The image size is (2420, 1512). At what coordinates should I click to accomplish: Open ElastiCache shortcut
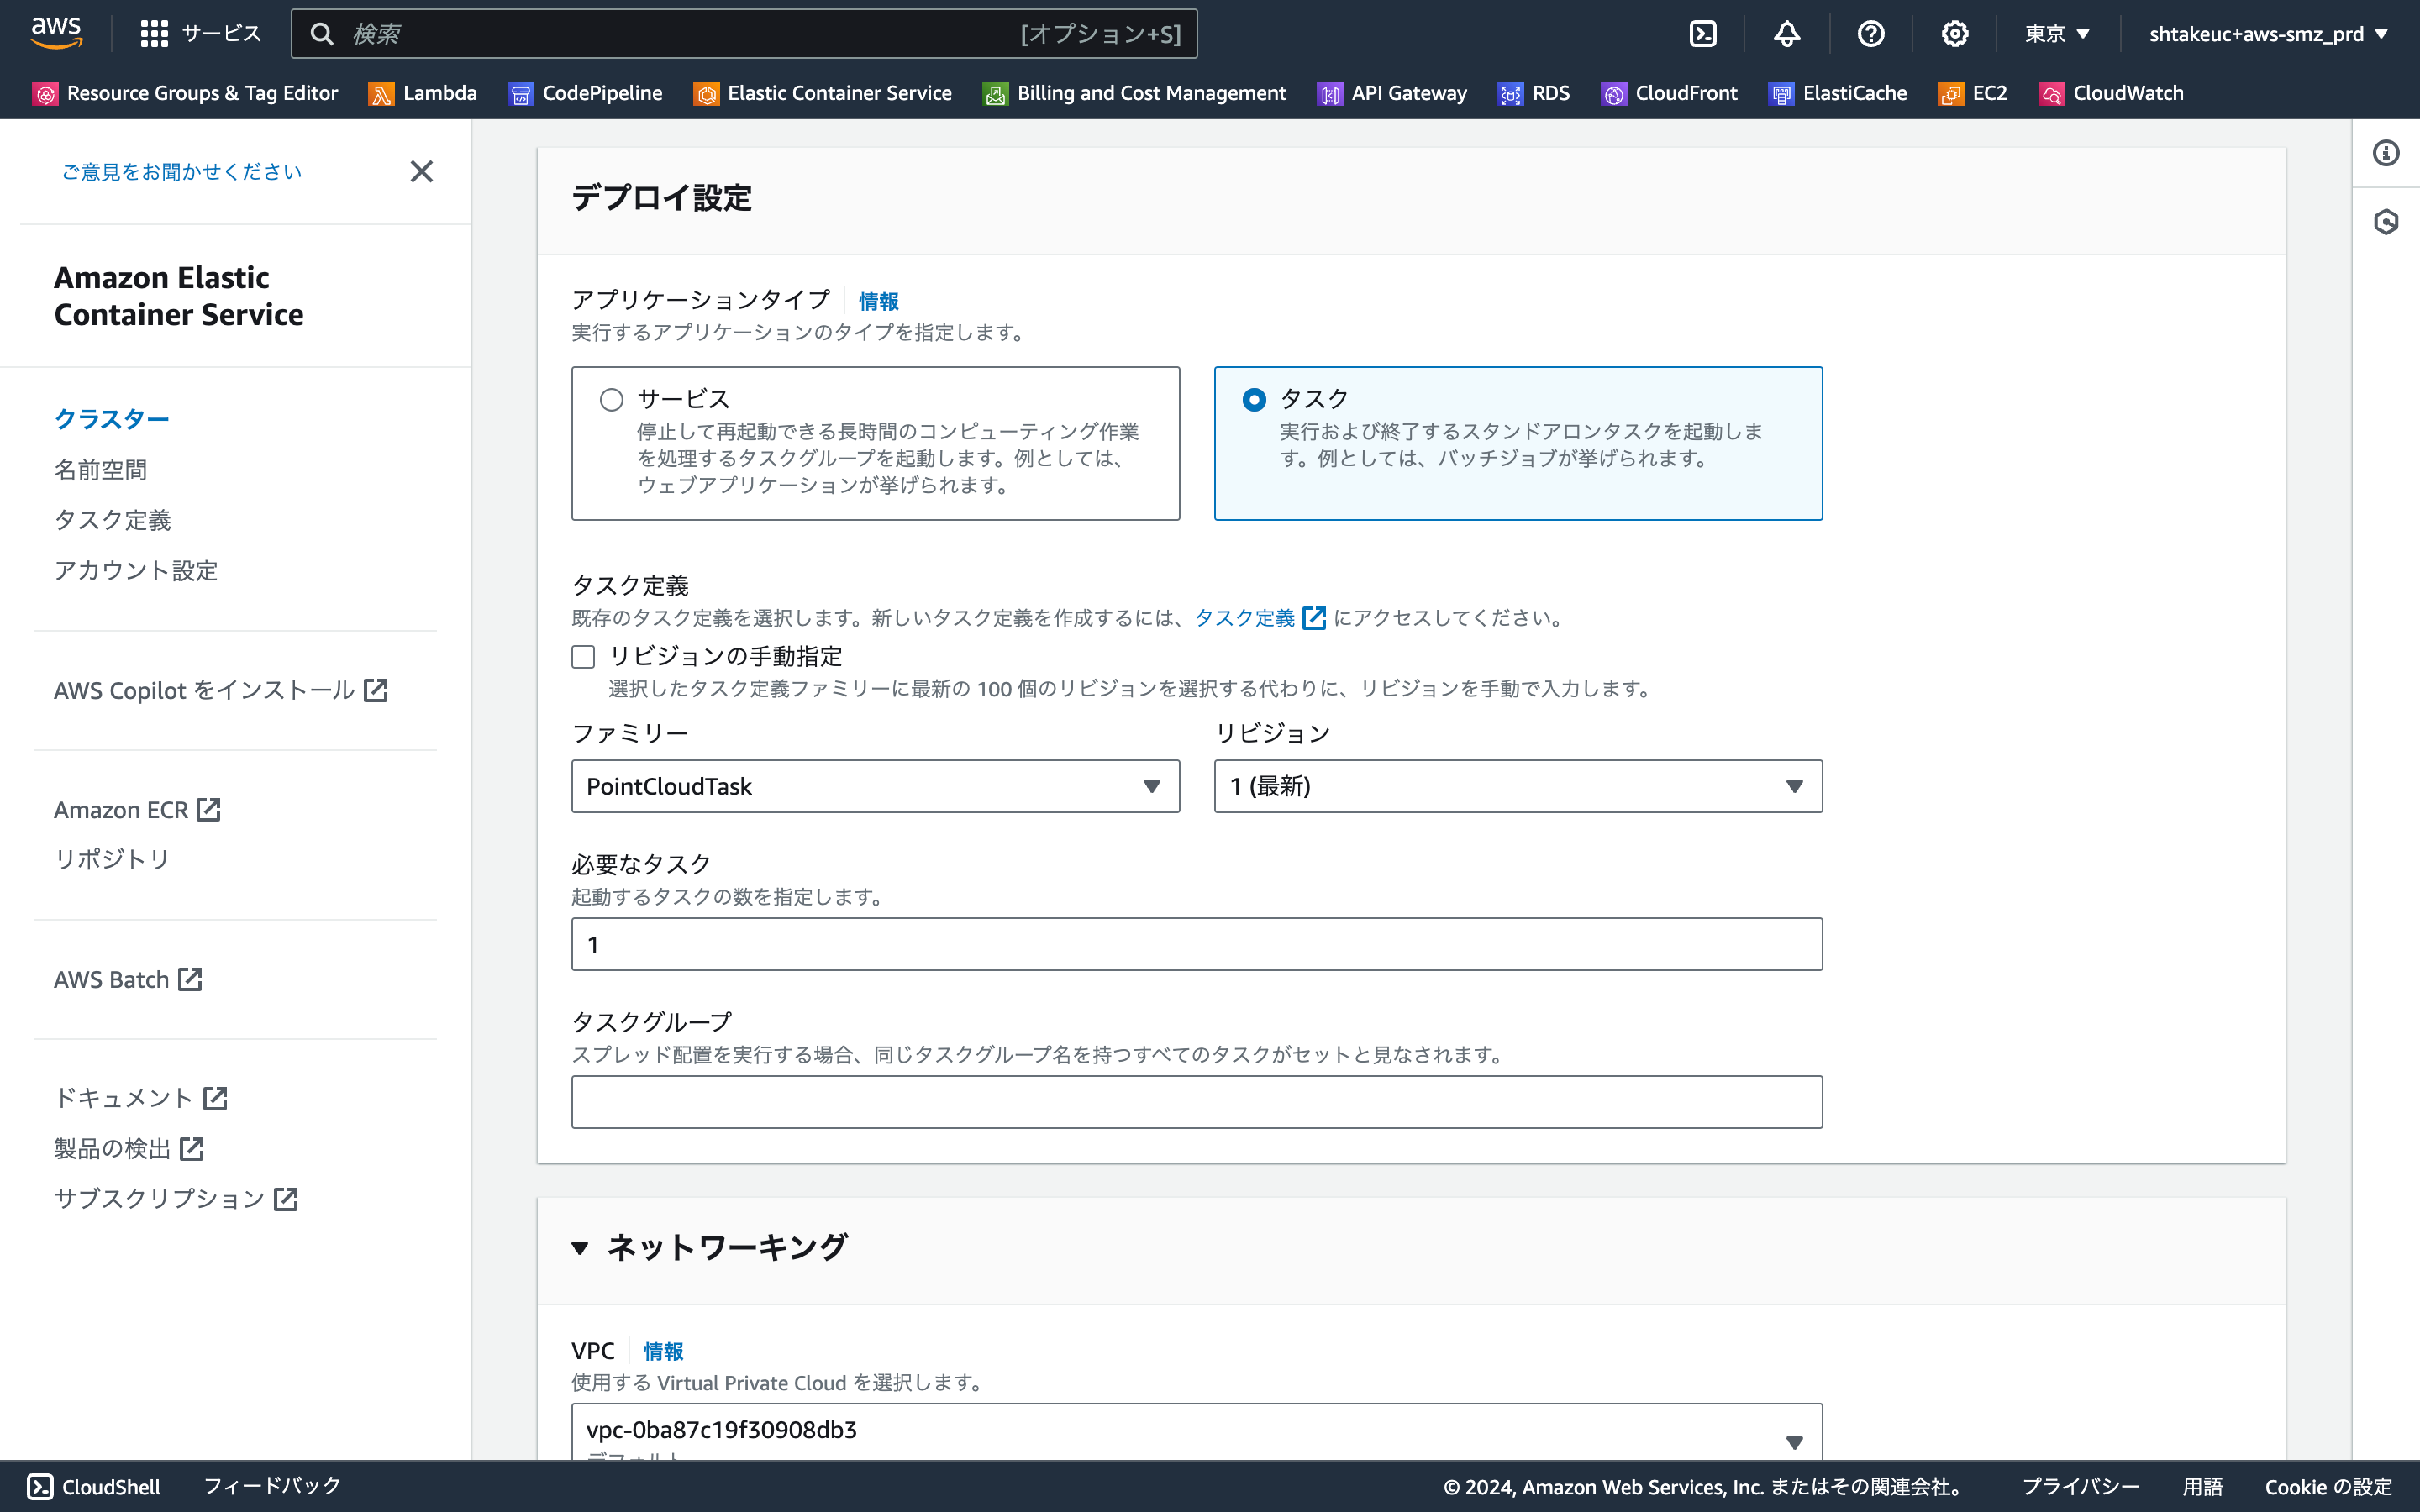point(1838,93)
